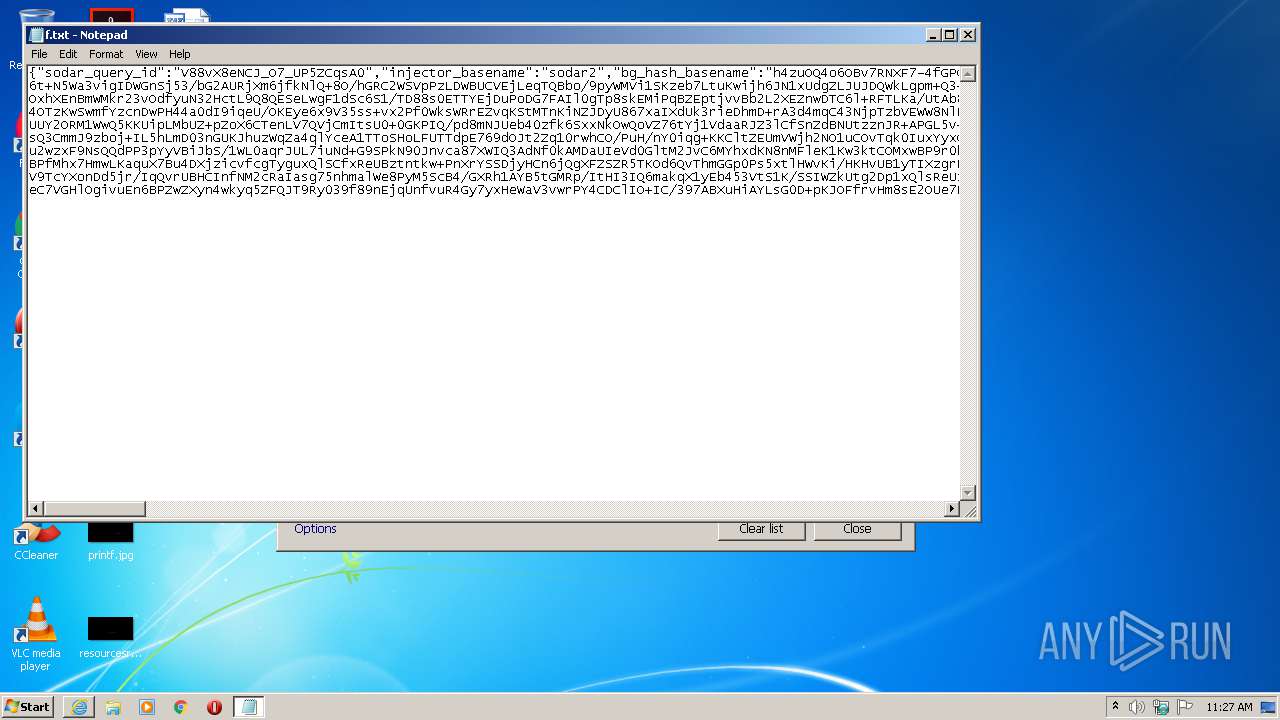
Task: Open Opera browser from taskbar
Action: click(214, 707)
